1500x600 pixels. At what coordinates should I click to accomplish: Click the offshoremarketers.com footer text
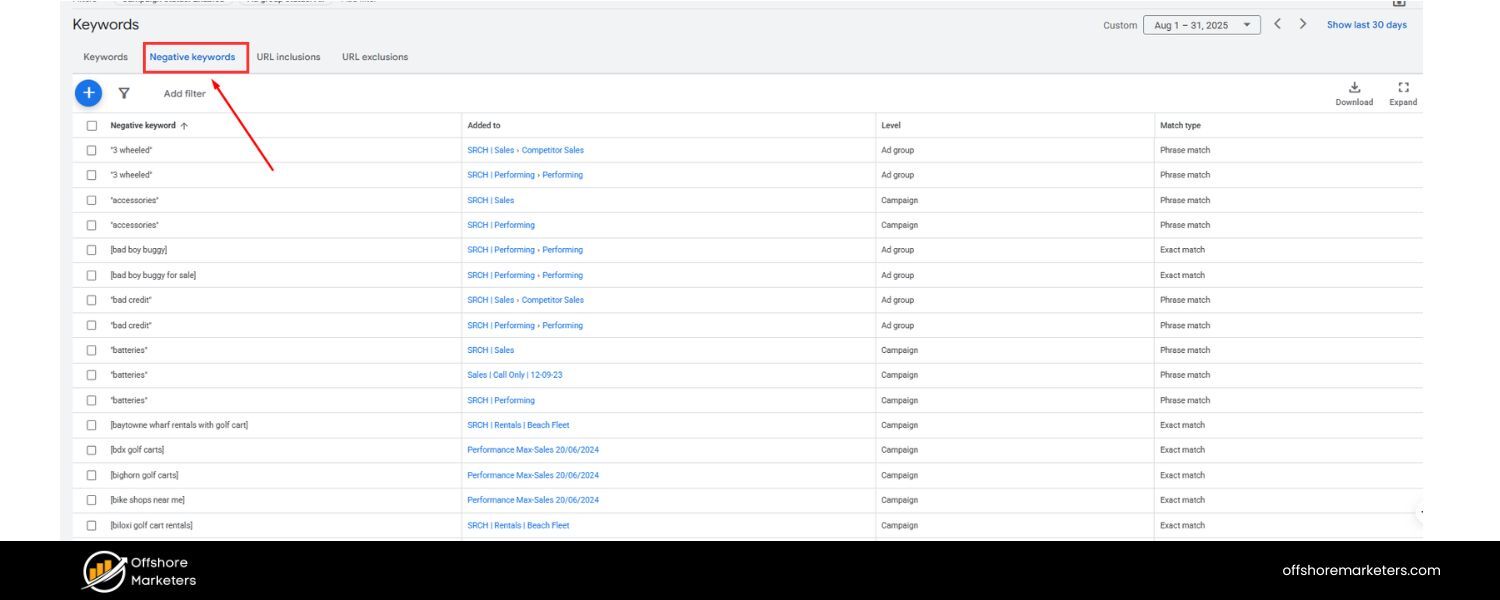tap(1360, 570)
